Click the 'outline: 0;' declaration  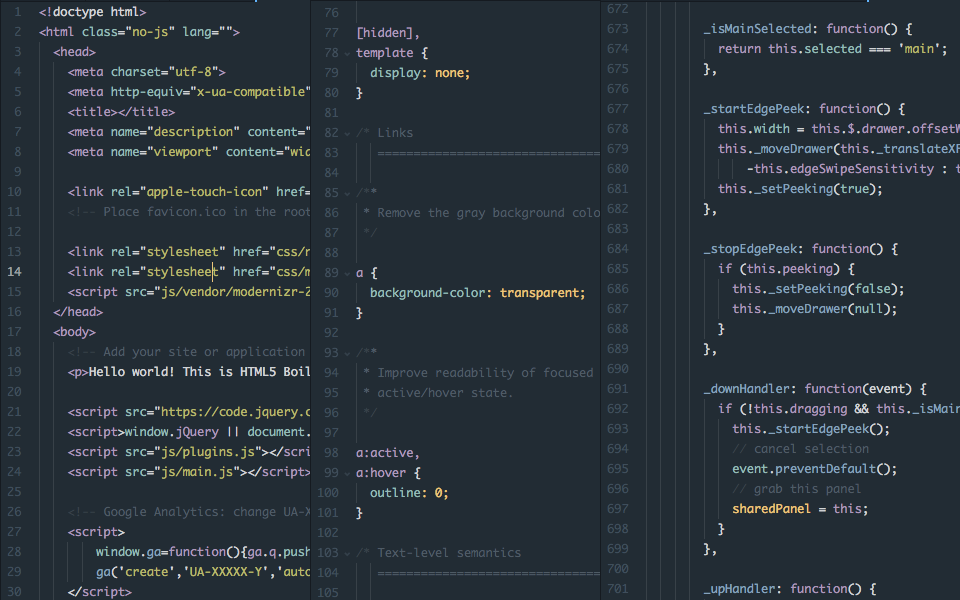coord(409,493)
